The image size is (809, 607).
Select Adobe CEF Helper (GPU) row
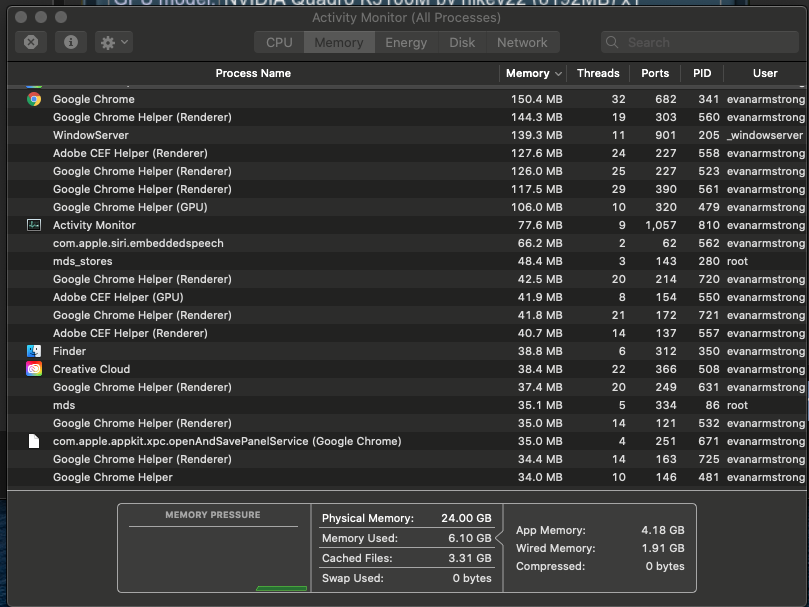pyautogui.click(x=407, y=297)
